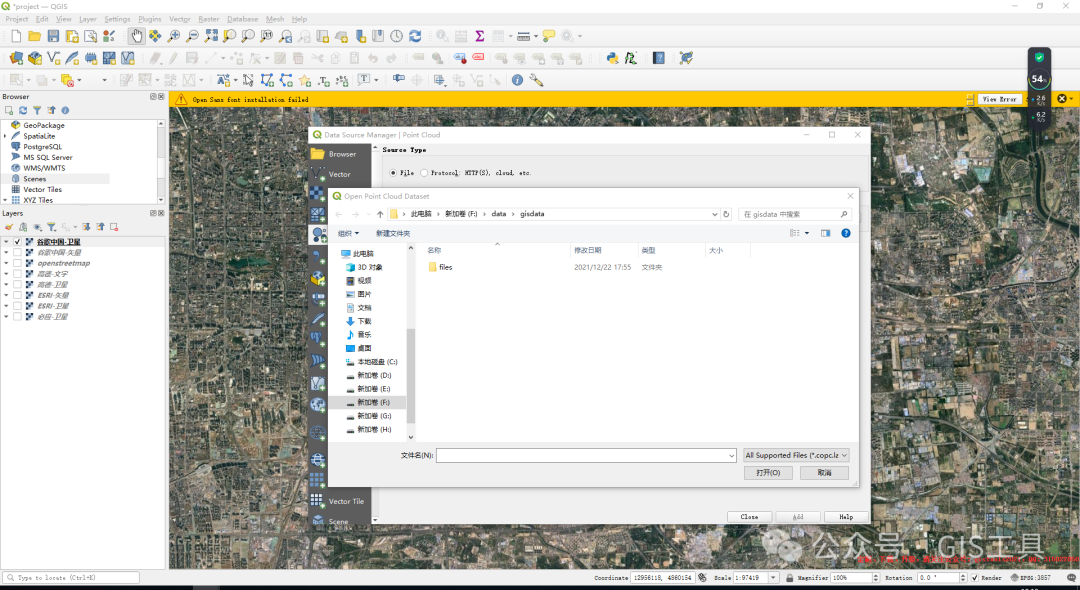The width and height of the screenshot is (1080, 590).
Task: Toggle the file dialog preview pane icon
Action: pos(825,233)
